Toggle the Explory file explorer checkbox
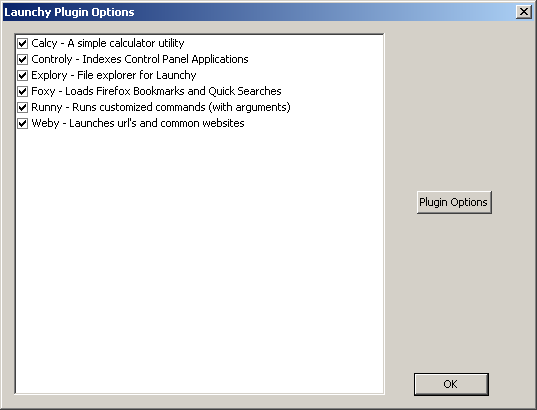The image size is (537, 410). tap(23, 75)
